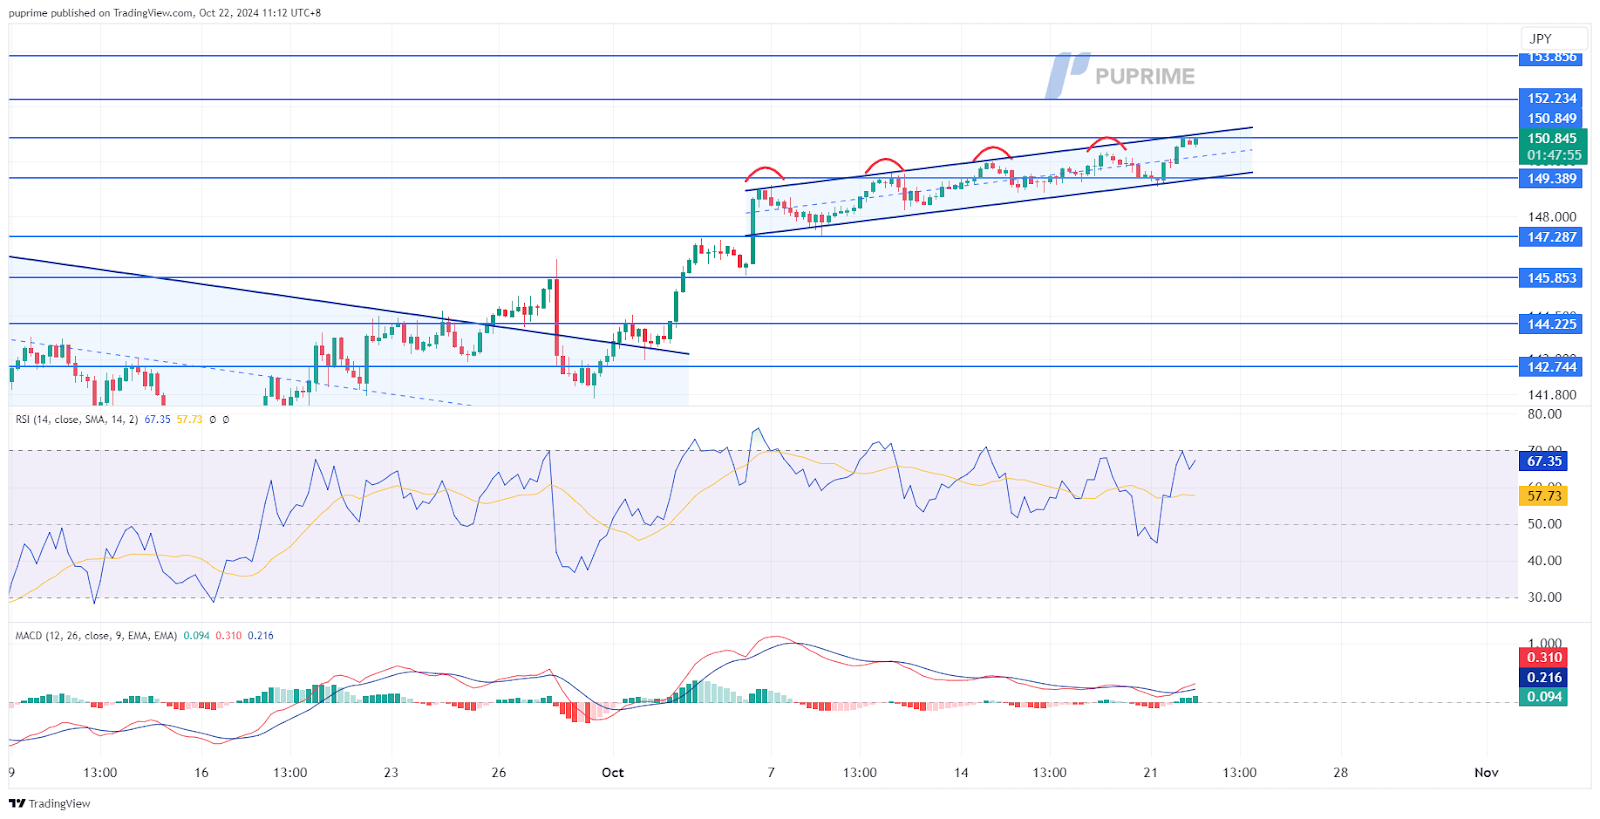This screenshot has width=1600, height=819.
Task: Select the JPY currency label
Action: 1541,39
